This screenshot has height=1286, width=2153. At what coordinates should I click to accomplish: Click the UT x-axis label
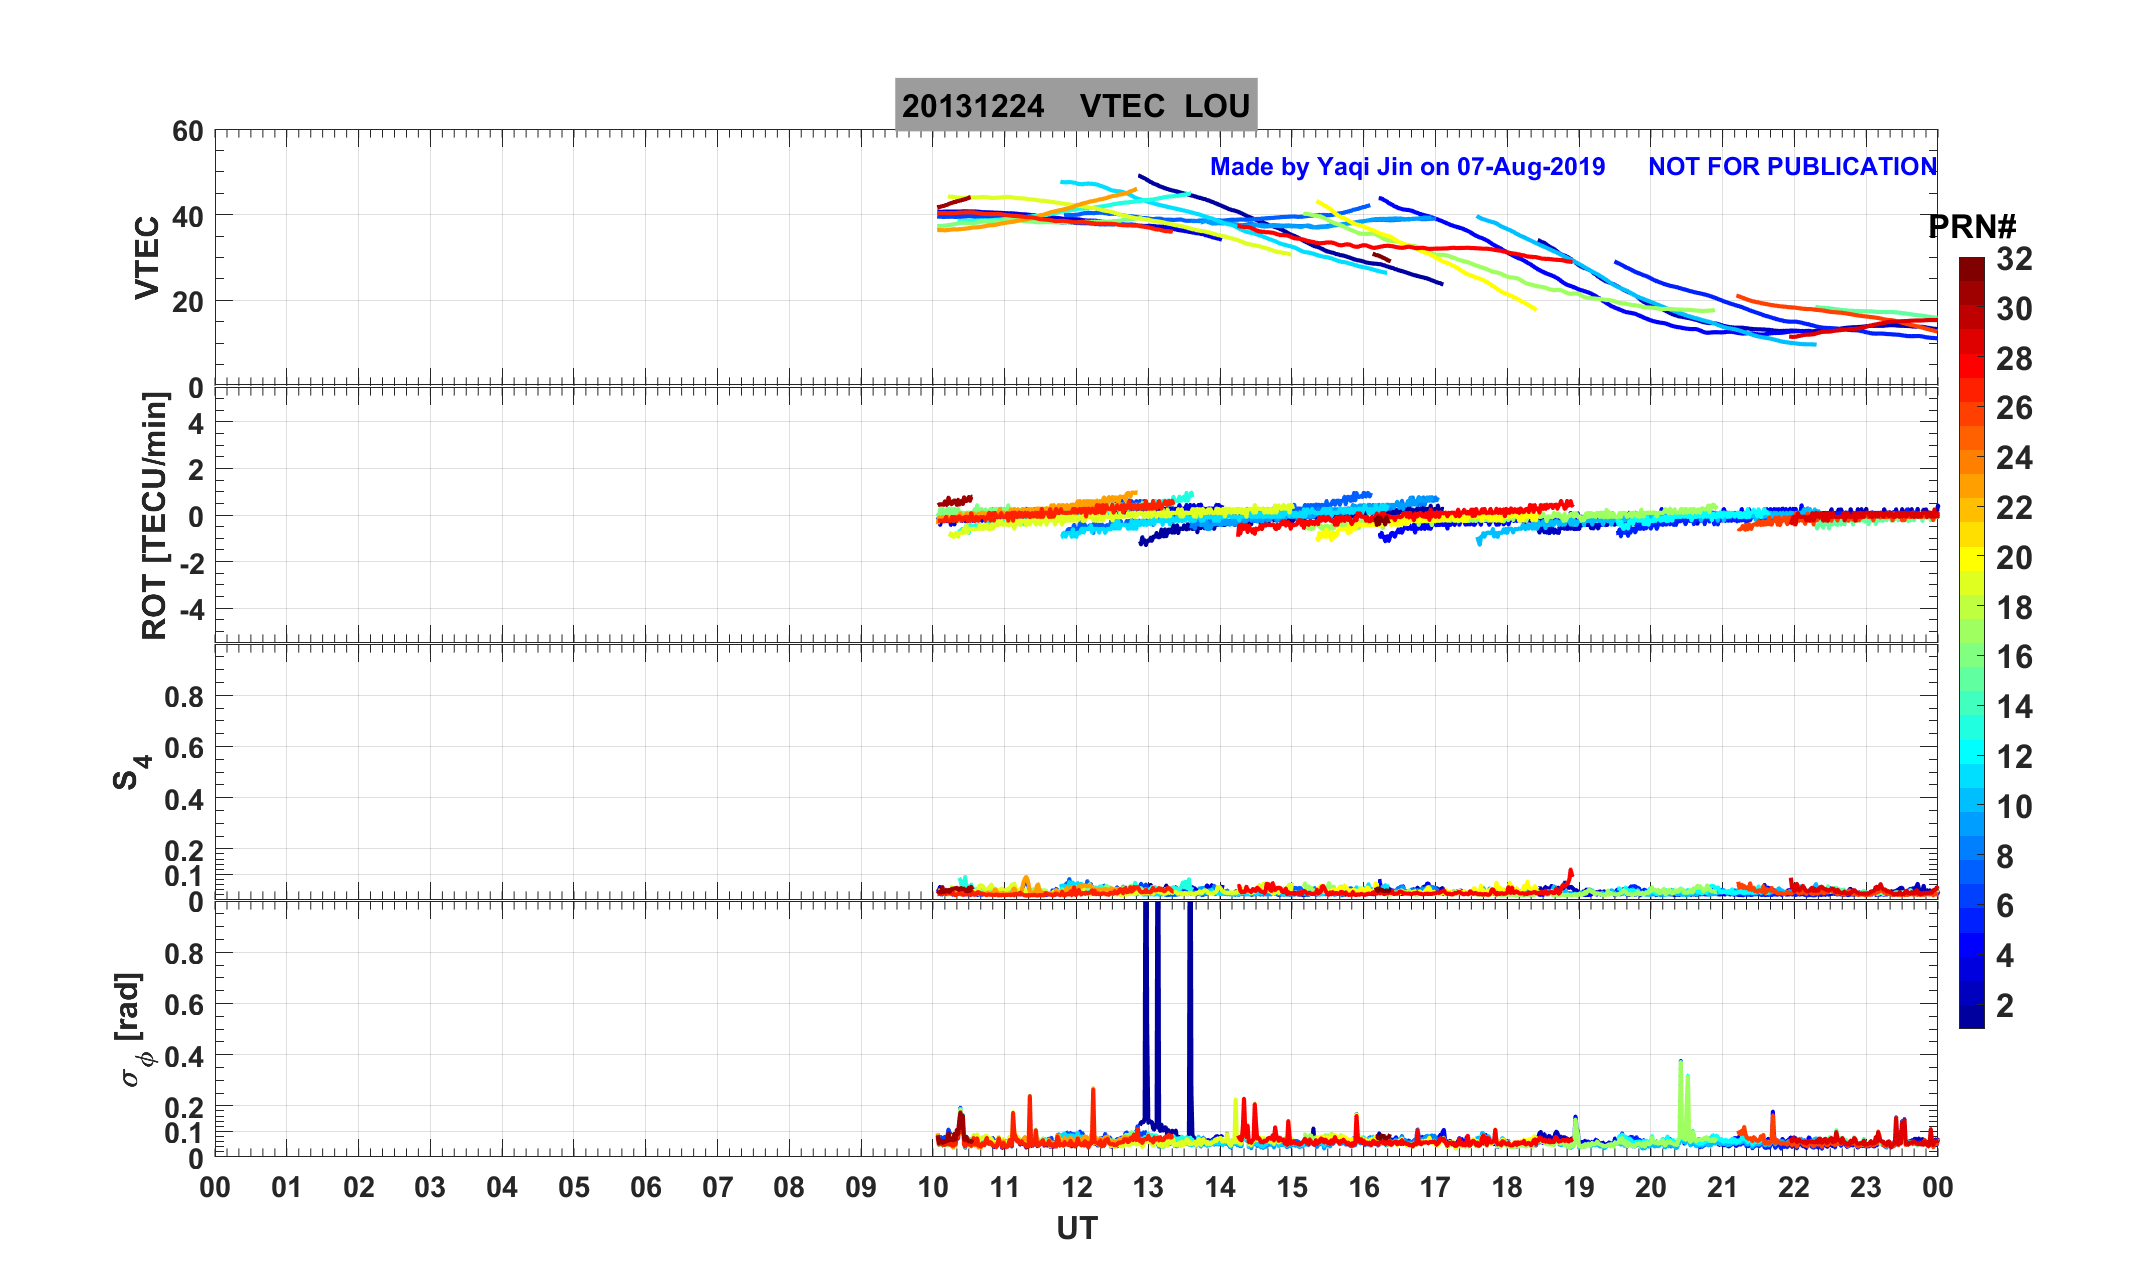point(1076,1228)
